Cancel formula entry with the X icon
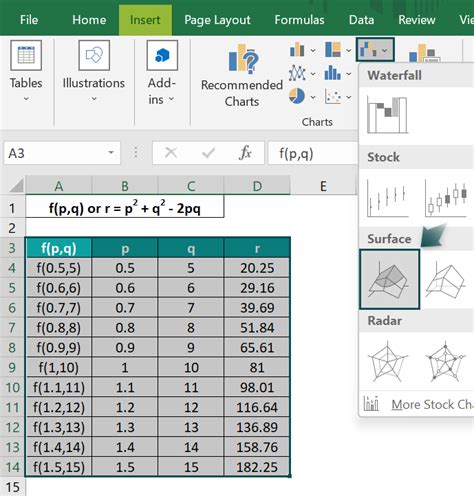Screen dimensions: 474x496 click(x=171, y=153)
